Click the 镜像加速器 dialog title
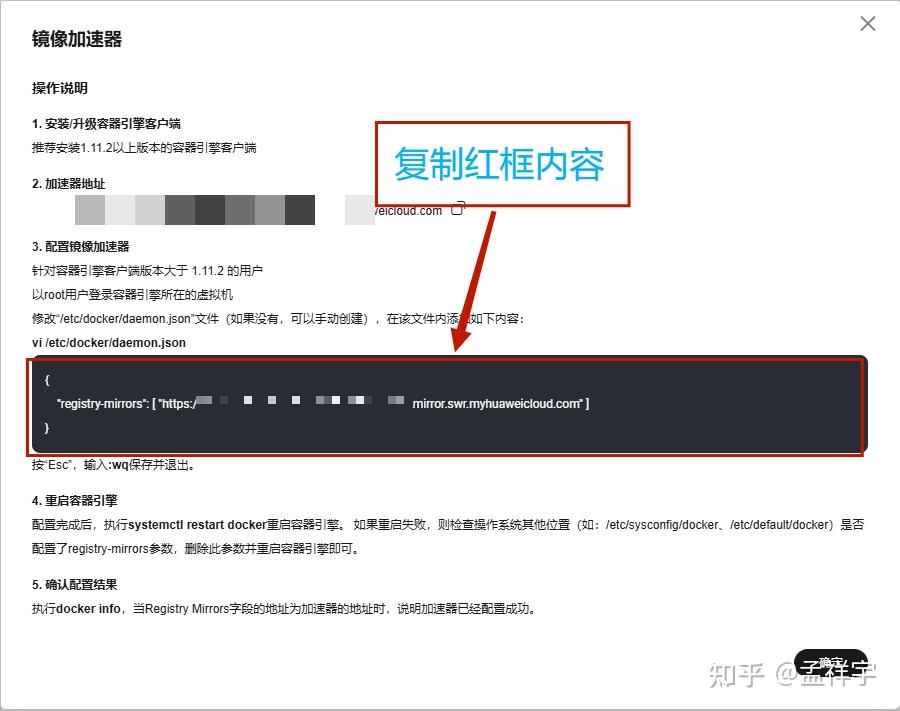This screenshot has height=711, width=900. pos(77,40)
